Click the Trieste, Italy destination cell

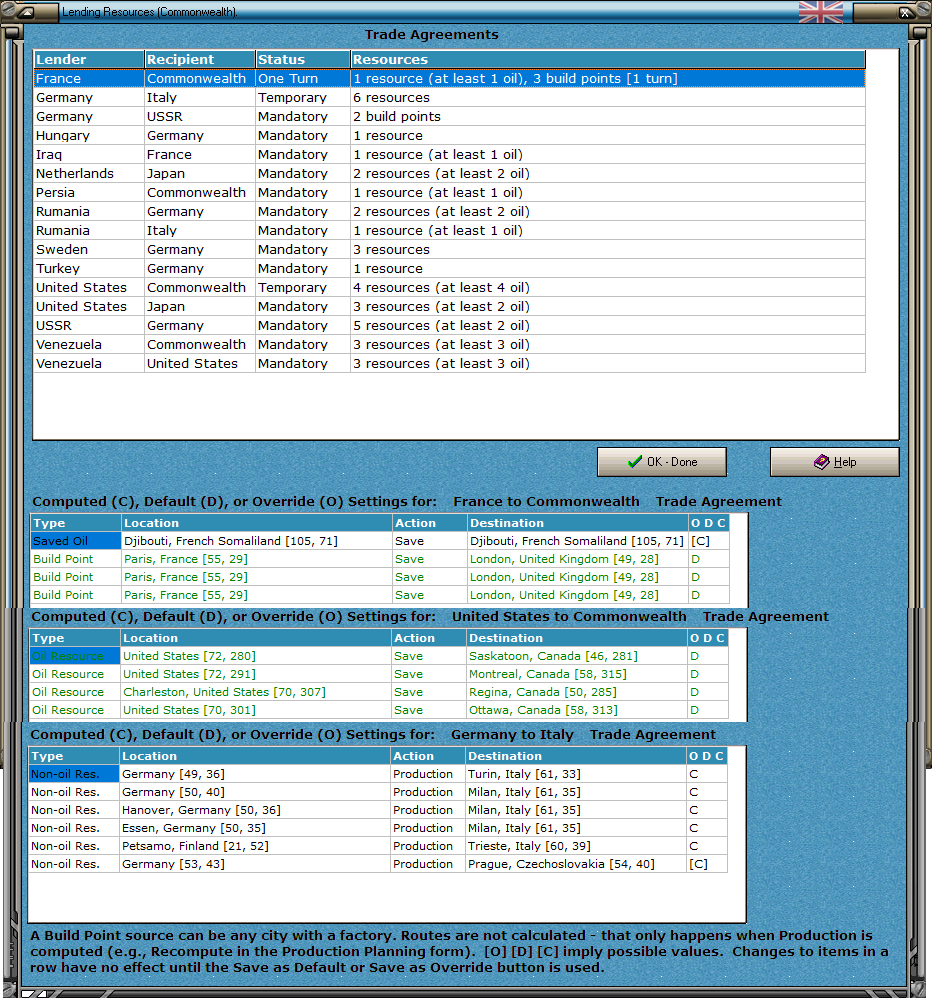pos(575,846)
